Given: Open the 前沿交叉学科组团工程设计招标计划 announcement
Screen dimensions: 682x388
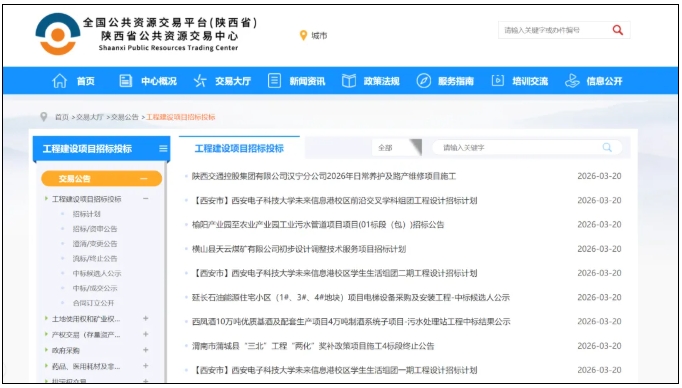Looking at the screenshot, I should point(334,201).
